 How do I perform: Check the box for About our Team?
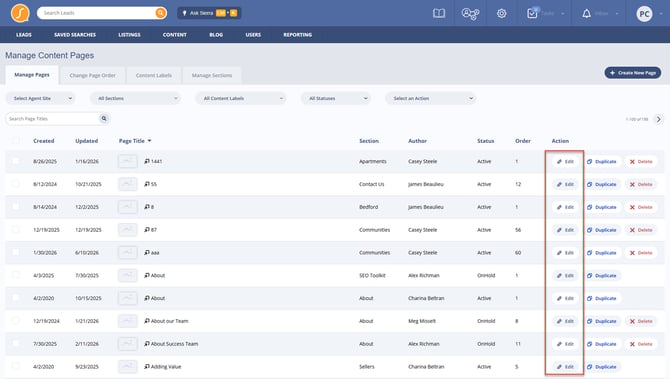[16, 320]
